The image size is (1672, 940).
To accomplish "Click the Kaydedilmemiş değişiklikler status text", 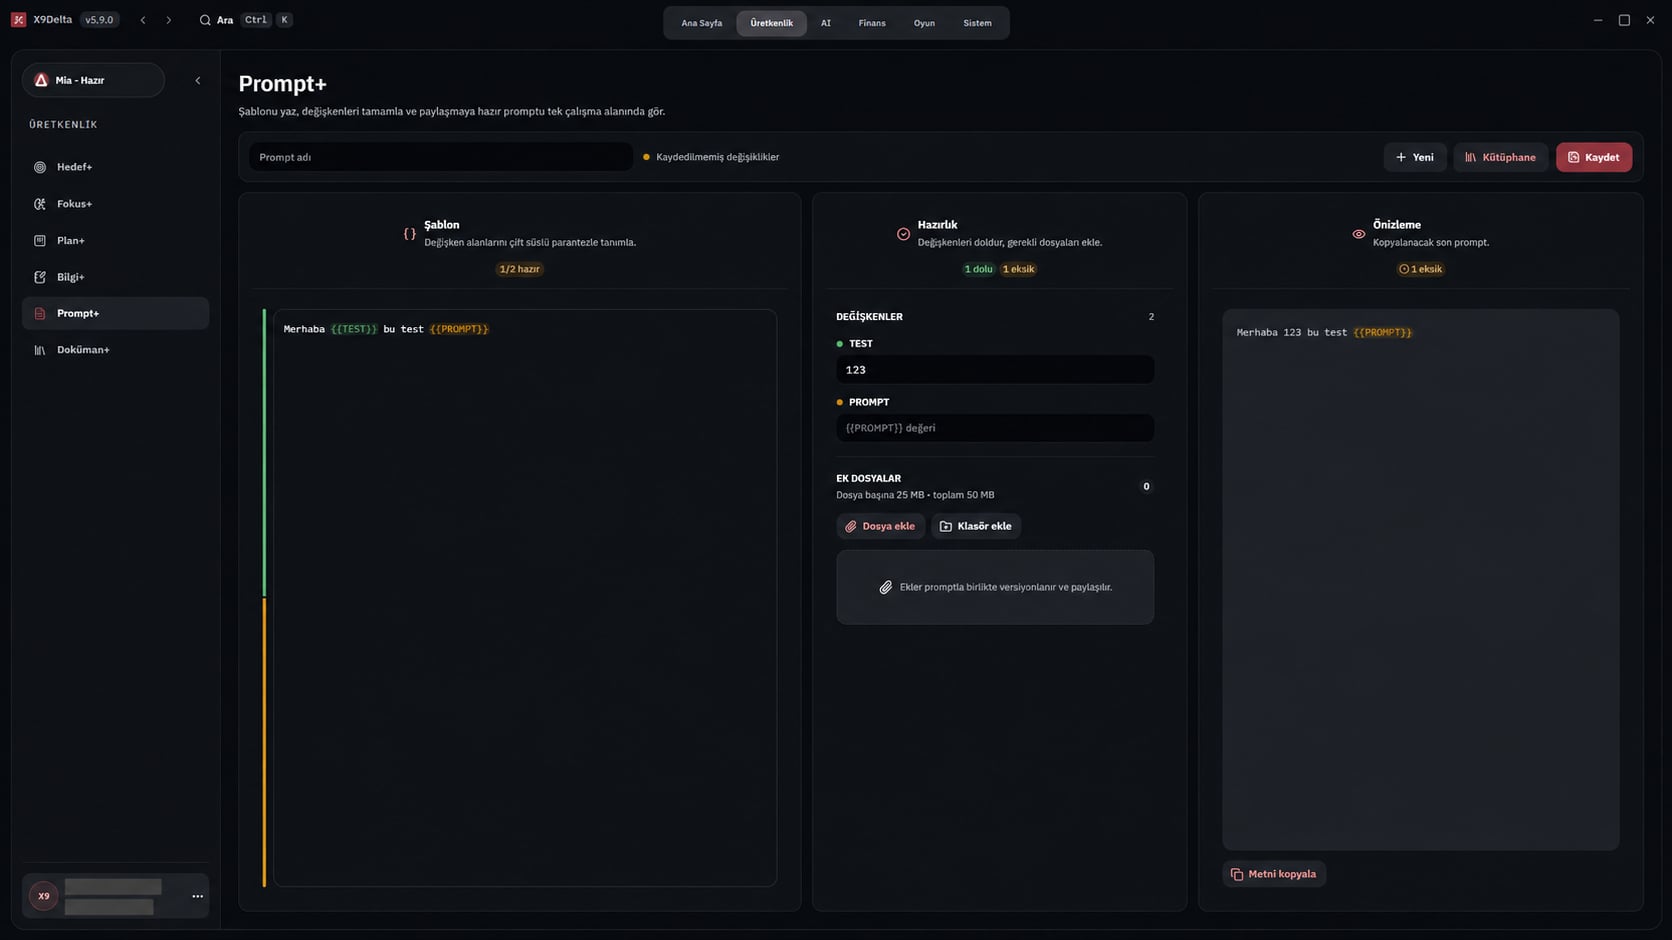I will [x=717, y=157].
